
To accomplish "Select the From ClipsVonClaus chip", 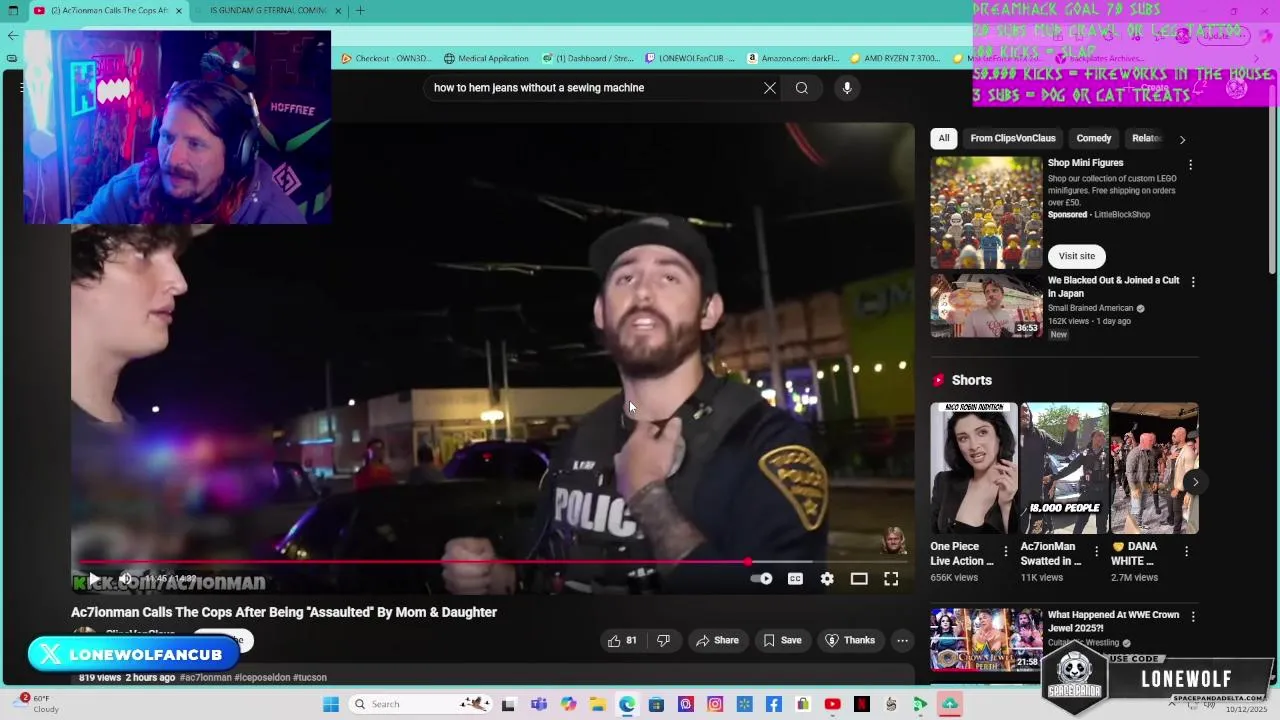I will [x=1012, y=139].
